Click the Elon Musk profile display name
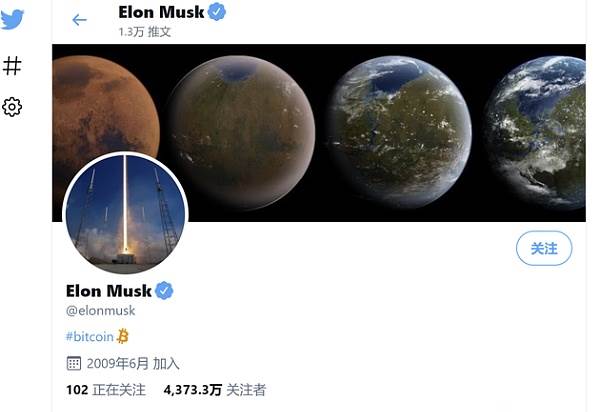Screen dimensions: 600x412 (x=109, y=291)
